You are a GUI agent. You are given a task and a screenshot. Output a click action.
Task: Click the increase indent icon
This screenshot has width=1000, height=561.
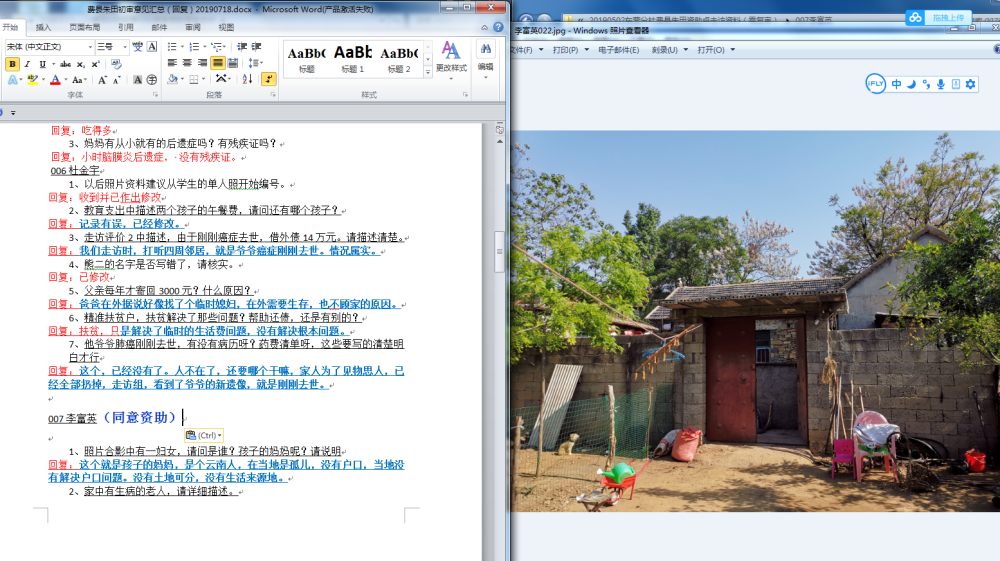pyautogui.click(x=256, y=47)
